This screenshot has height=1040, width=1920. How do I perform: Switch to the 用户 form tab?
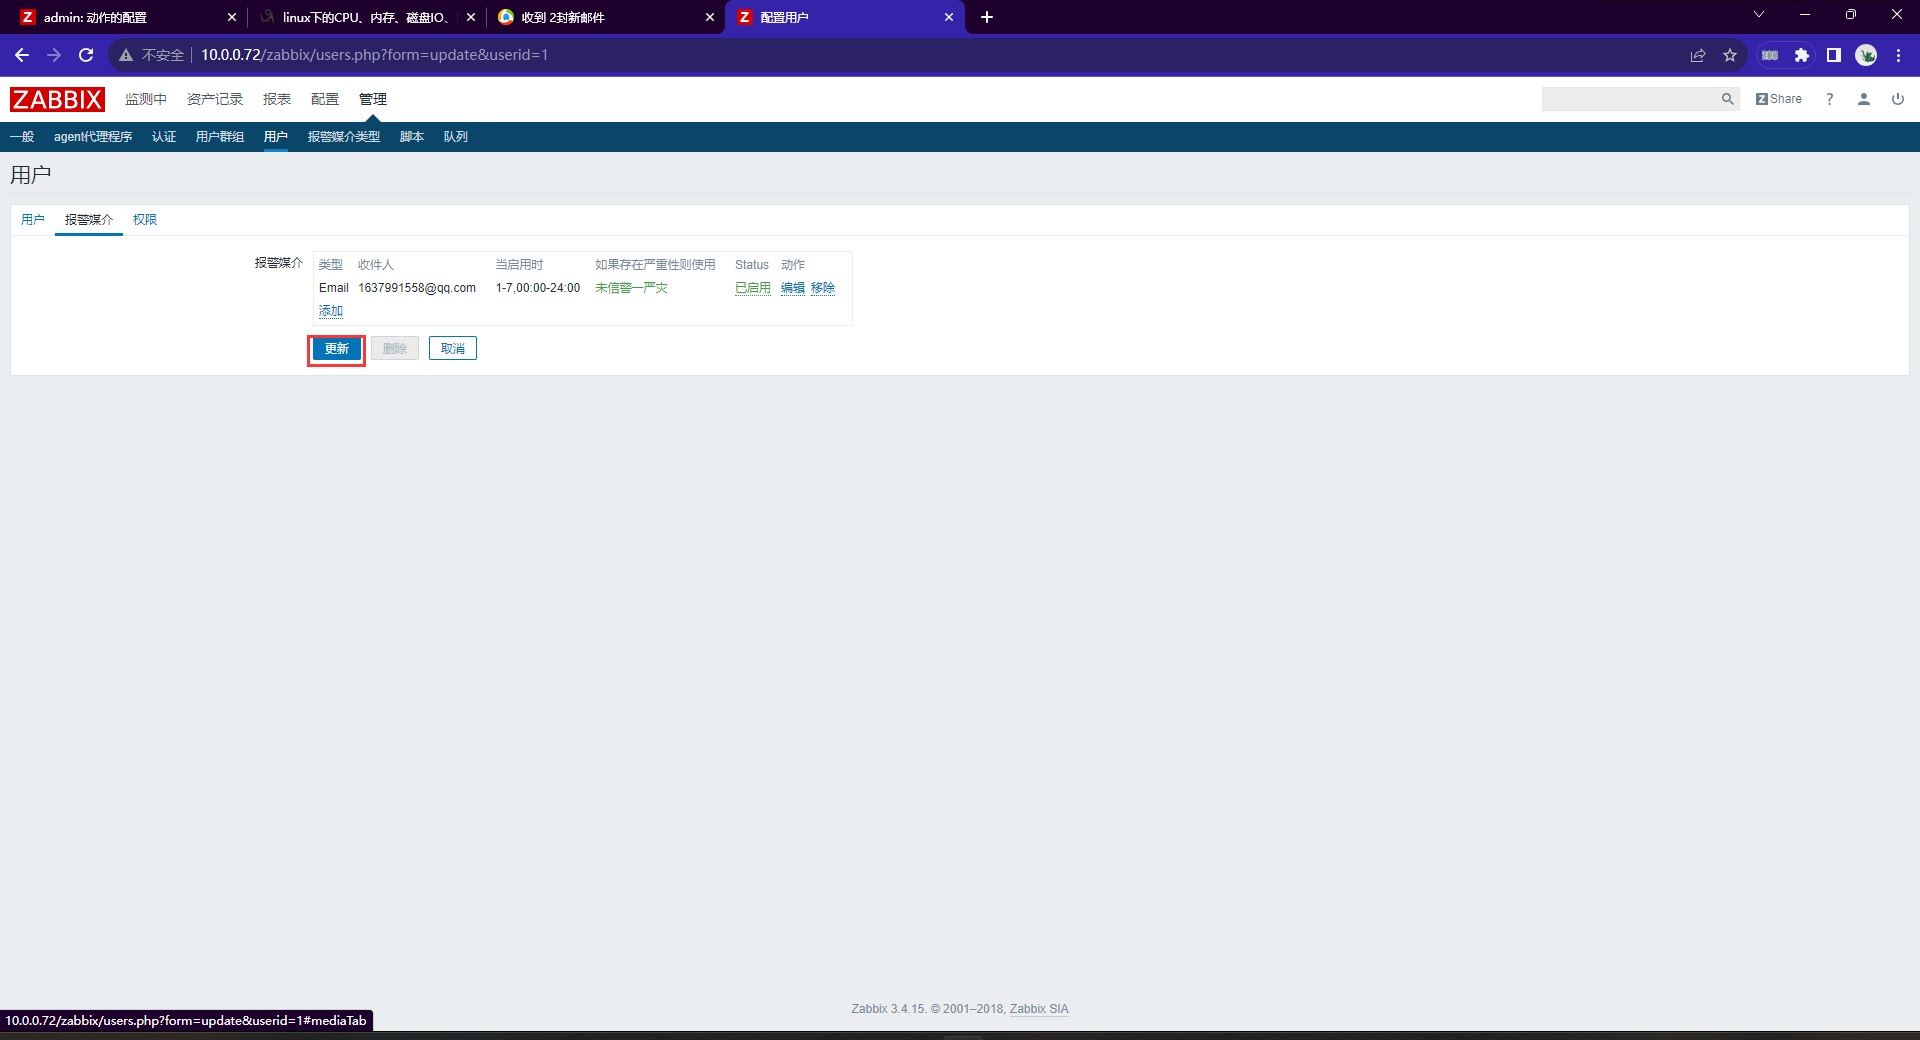click(x=33, y=220)
